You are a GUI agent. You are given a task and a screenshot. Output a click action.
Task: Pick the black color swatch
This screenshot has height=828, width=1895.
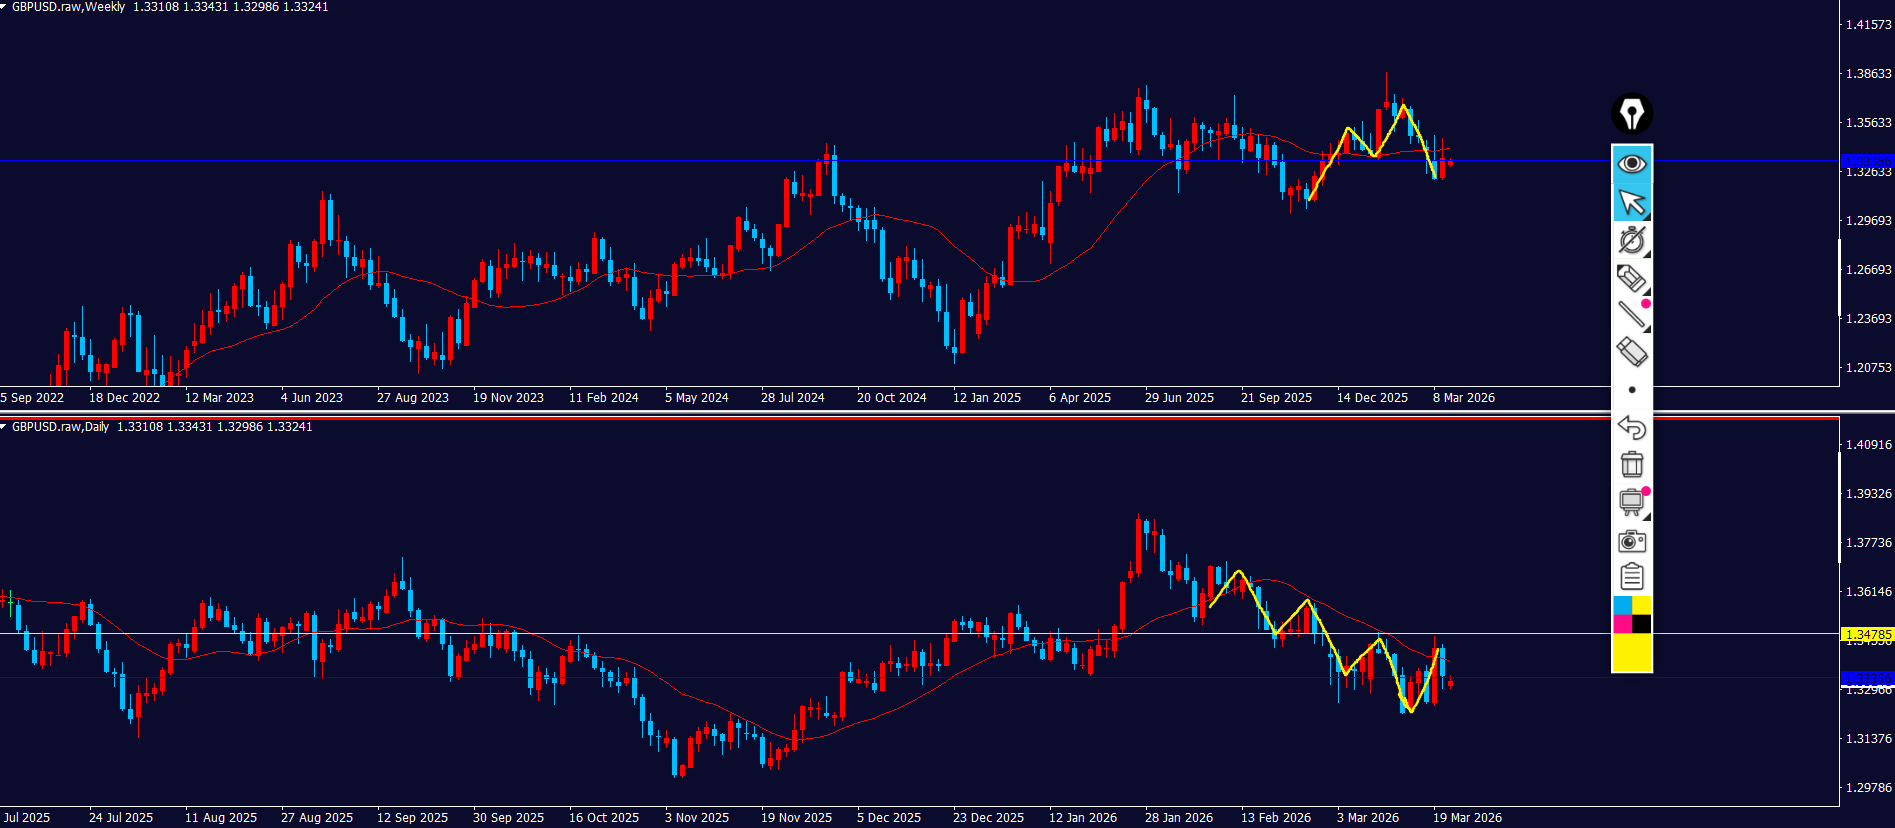click(x=1641, y=624)
